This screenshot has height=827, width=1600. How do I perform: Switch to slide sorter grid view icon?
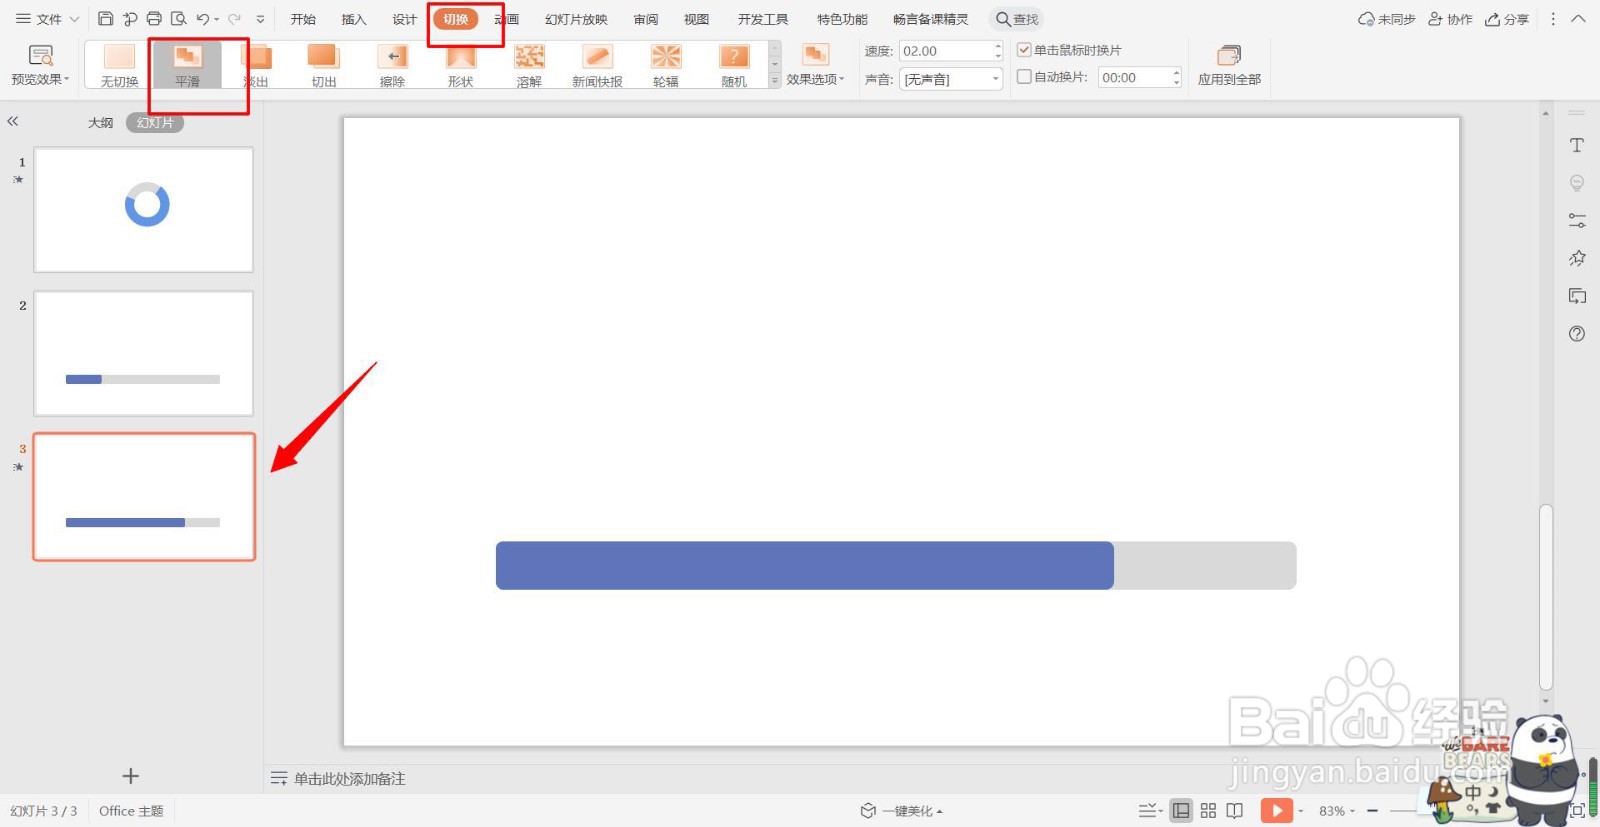pyautogui.click(x=1208, y=811)
